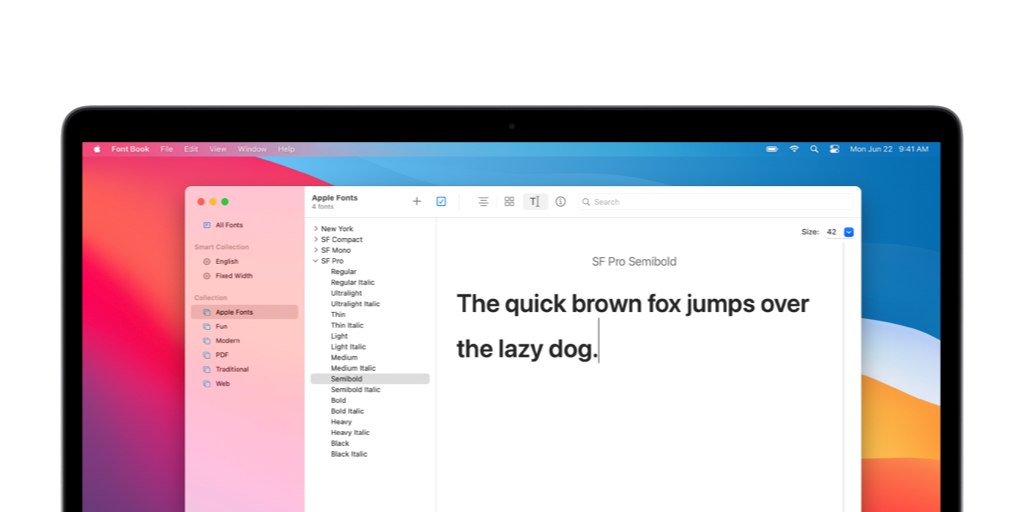Select the Ultralight style
The height and width of the screenshot is (512, 1024).
click(x=346, y=293)
